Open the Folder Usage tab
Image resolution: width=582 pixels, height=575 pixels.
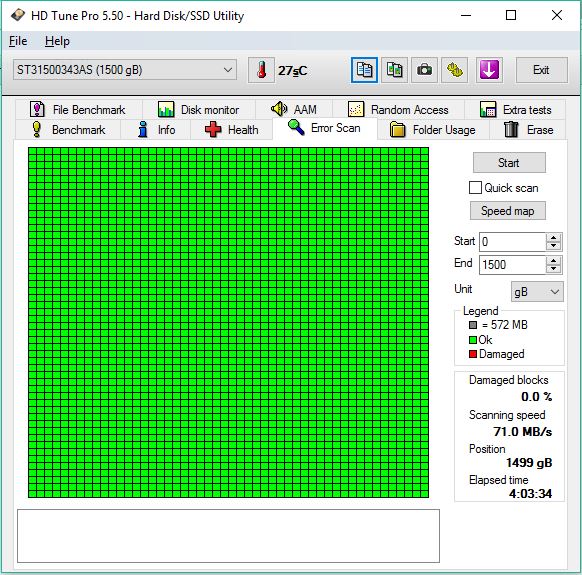433,130
